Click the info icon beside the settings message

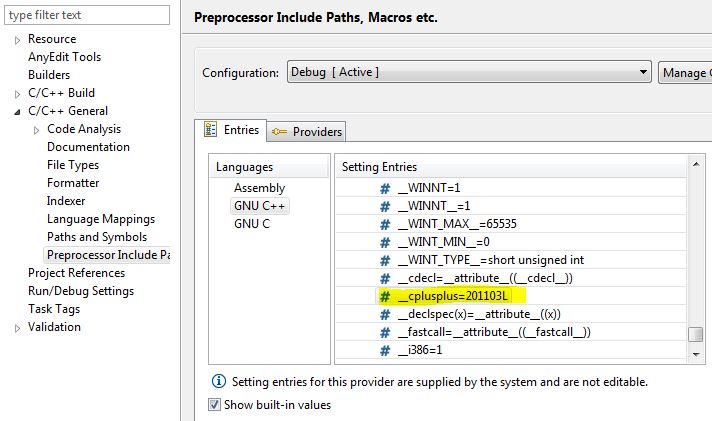tap(219, 382)
